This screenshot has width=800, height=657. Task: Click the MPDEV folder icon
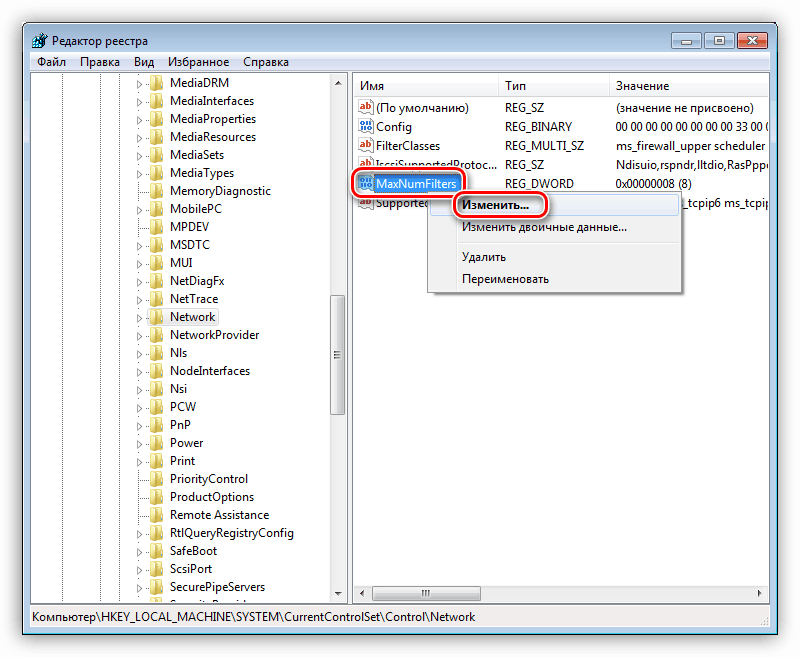pyautogui.click(x=156, y=226)
